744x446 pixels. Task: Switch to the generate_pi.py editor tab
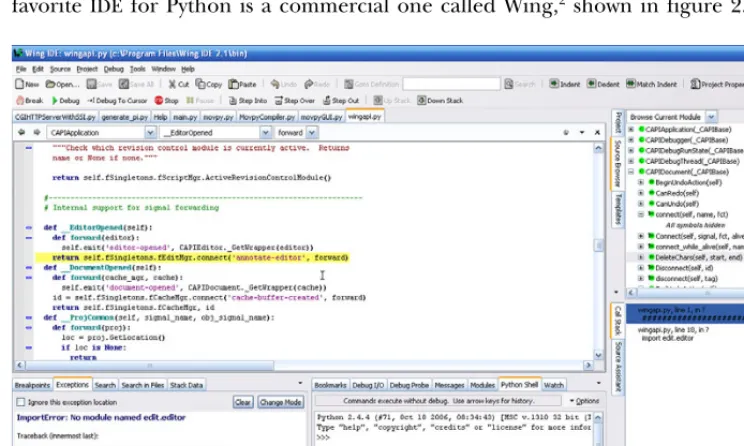point(125,117)
